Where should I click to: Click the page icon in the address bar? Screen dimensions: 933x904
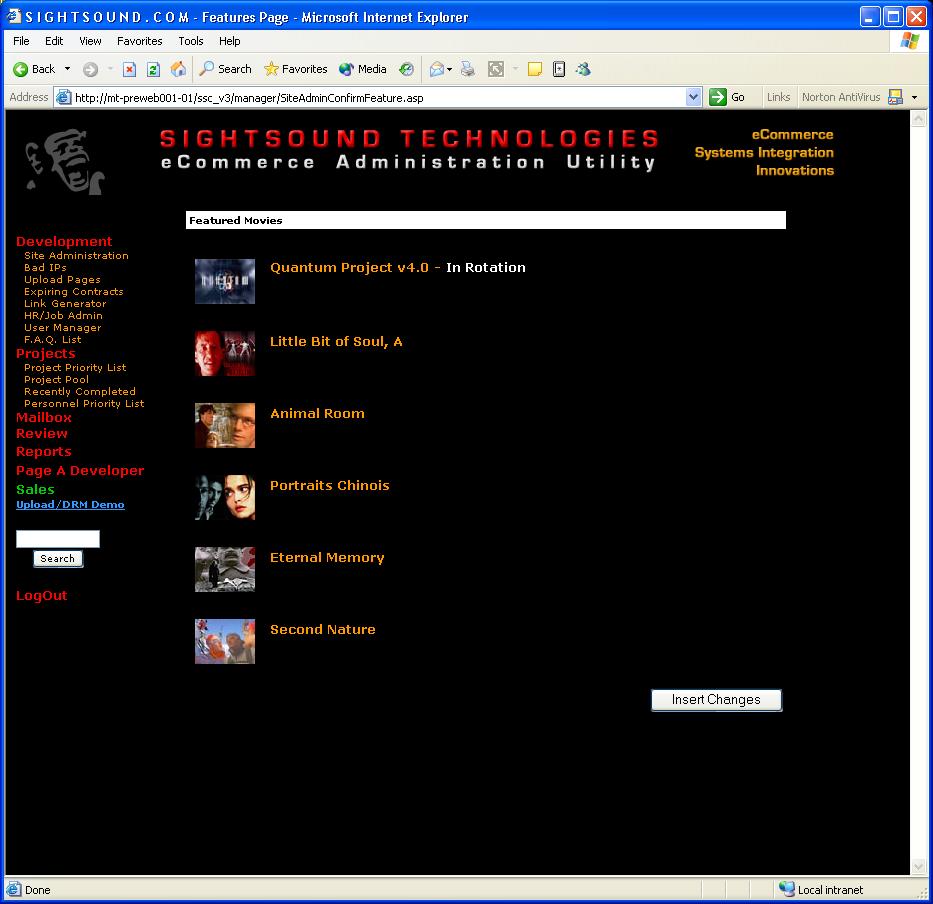63,98
